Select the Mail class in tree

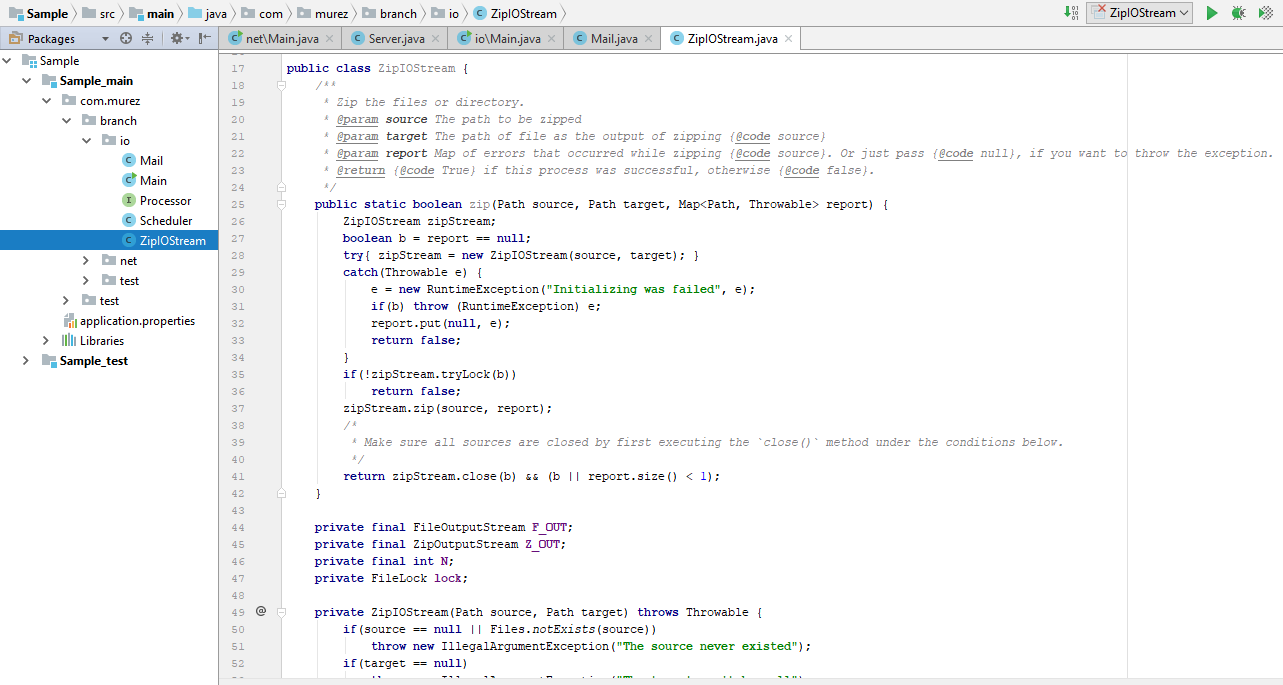pyautogui.click(x=109, y=161)
